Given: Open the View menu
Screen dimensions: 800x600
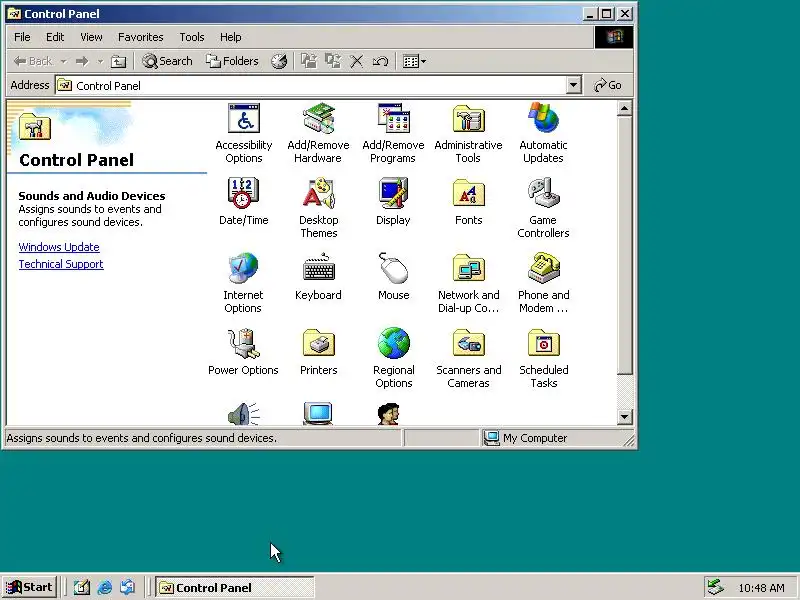Looking at the screenshot, I should 91,37.
